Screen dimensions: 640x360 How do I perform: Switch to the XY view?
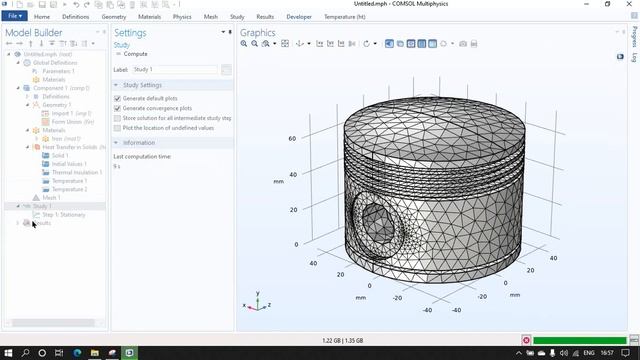[x=320, y=44]
